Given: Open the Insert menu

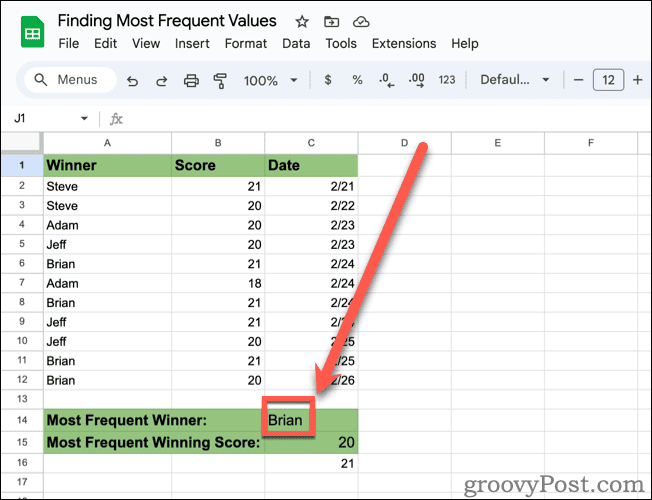Looking at the screenshot, I should coord(192,43).
